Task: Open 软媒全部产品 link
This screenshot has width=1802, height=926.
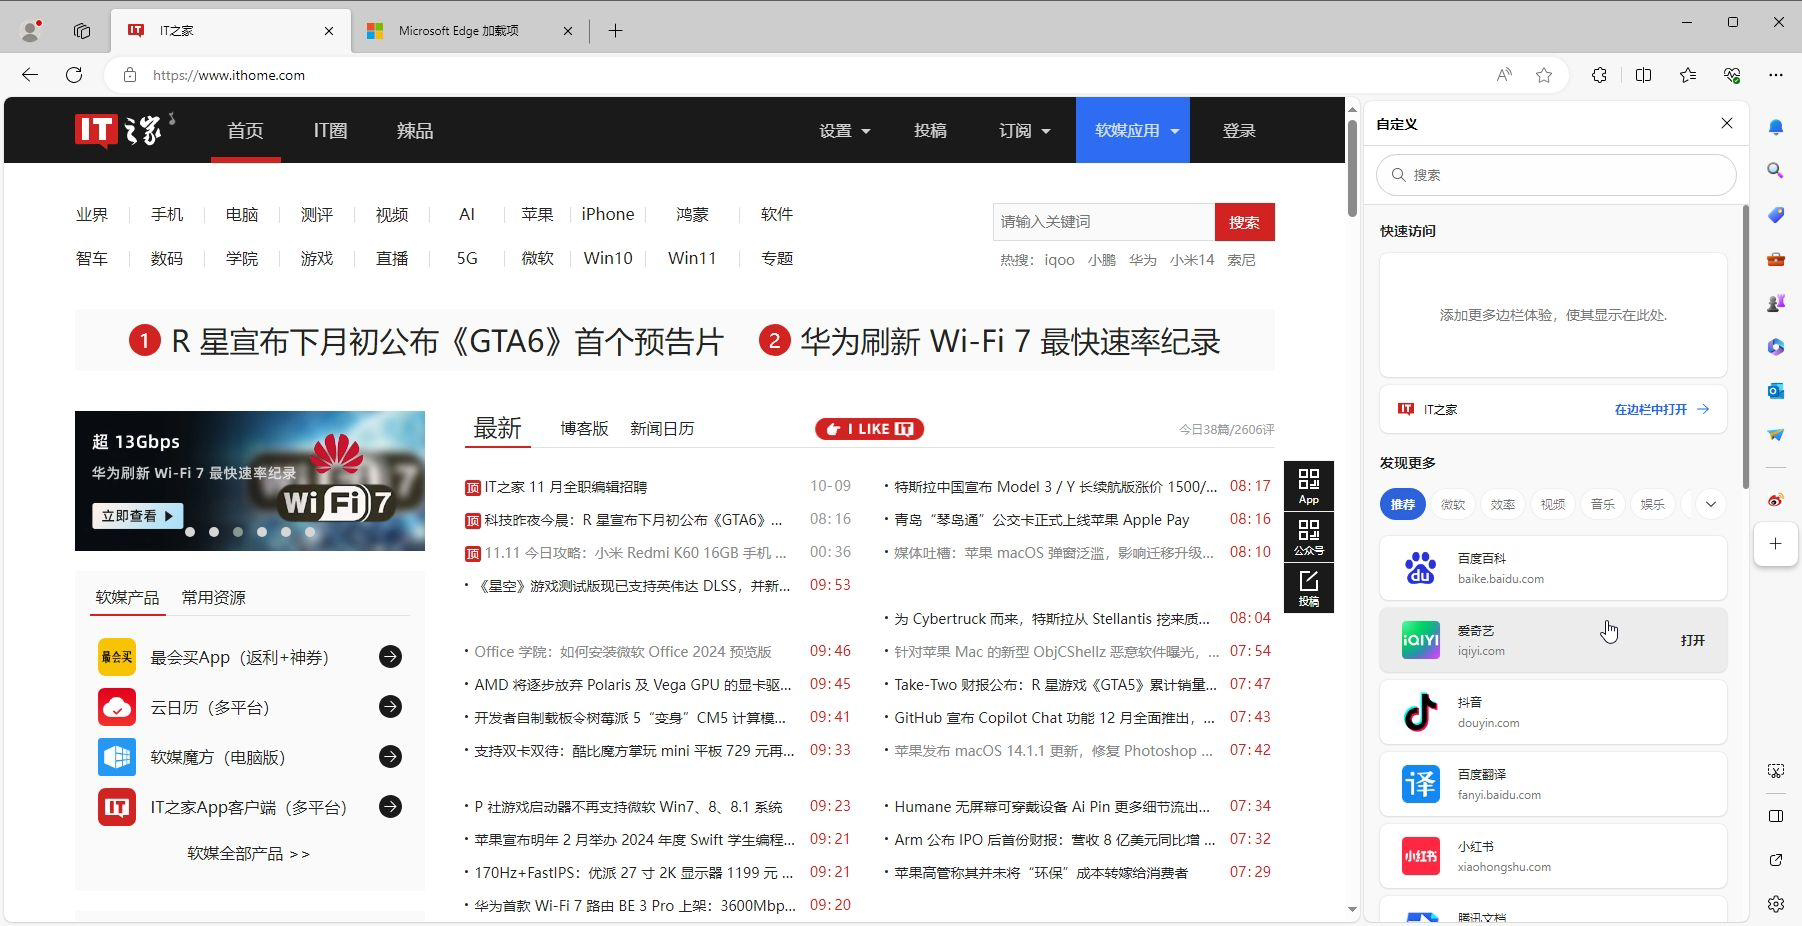Action: (249, 853)
